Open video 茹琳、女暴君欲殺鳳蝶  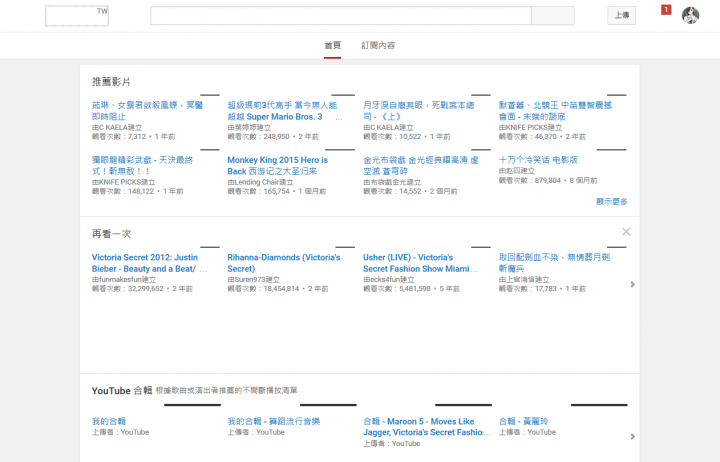click(x=147, y=111)
